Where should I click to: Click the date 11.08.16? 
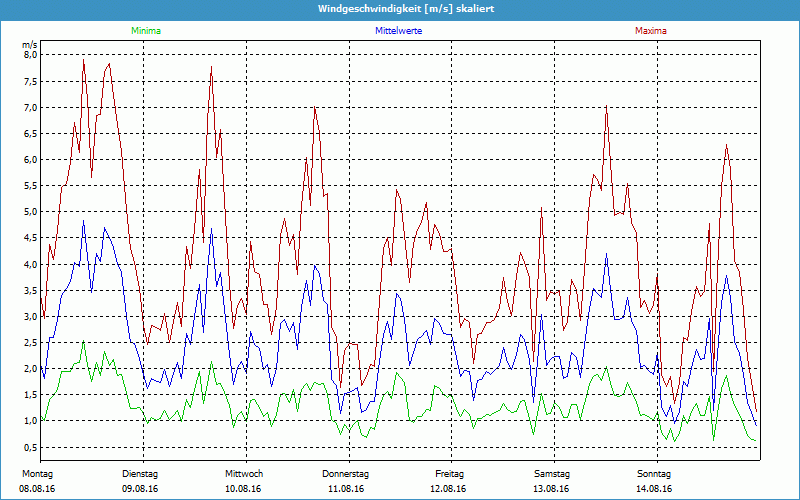(346, 489)
